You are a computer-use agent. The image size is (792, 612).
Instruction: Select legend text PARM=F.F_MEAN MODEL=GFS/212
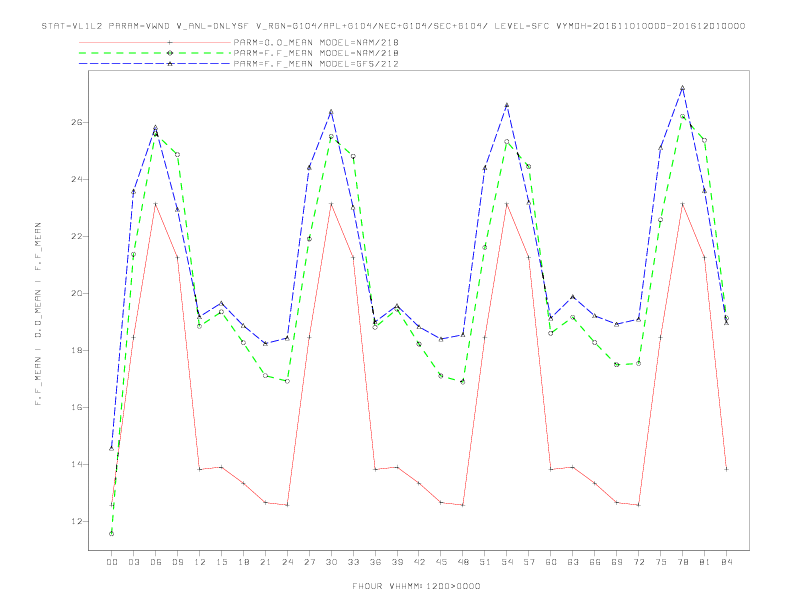click(316, 64)
